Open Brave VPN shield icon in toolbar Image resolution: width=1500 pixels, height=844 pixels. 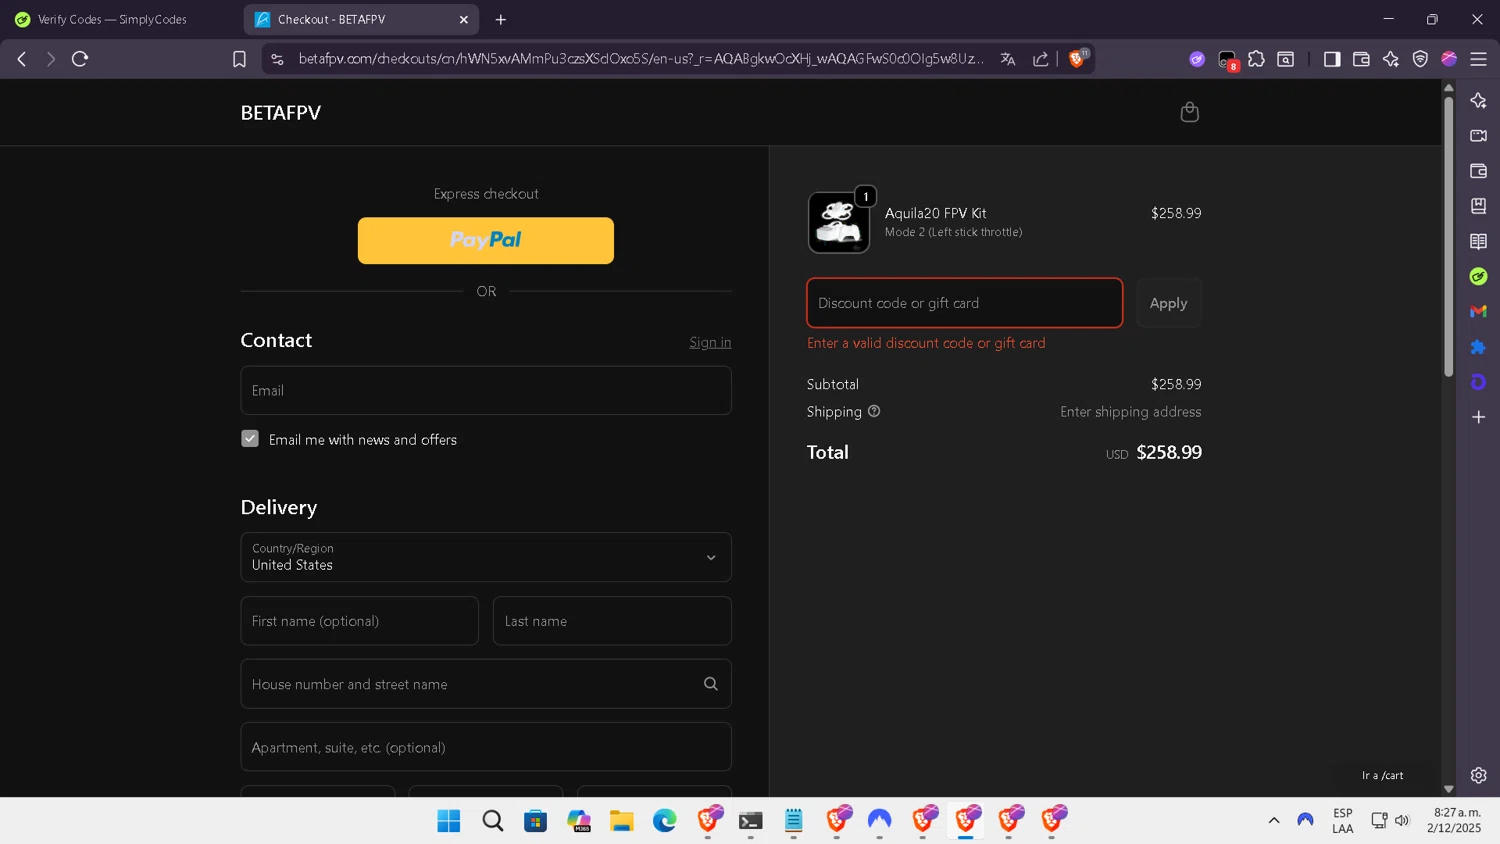(1420, 59)
